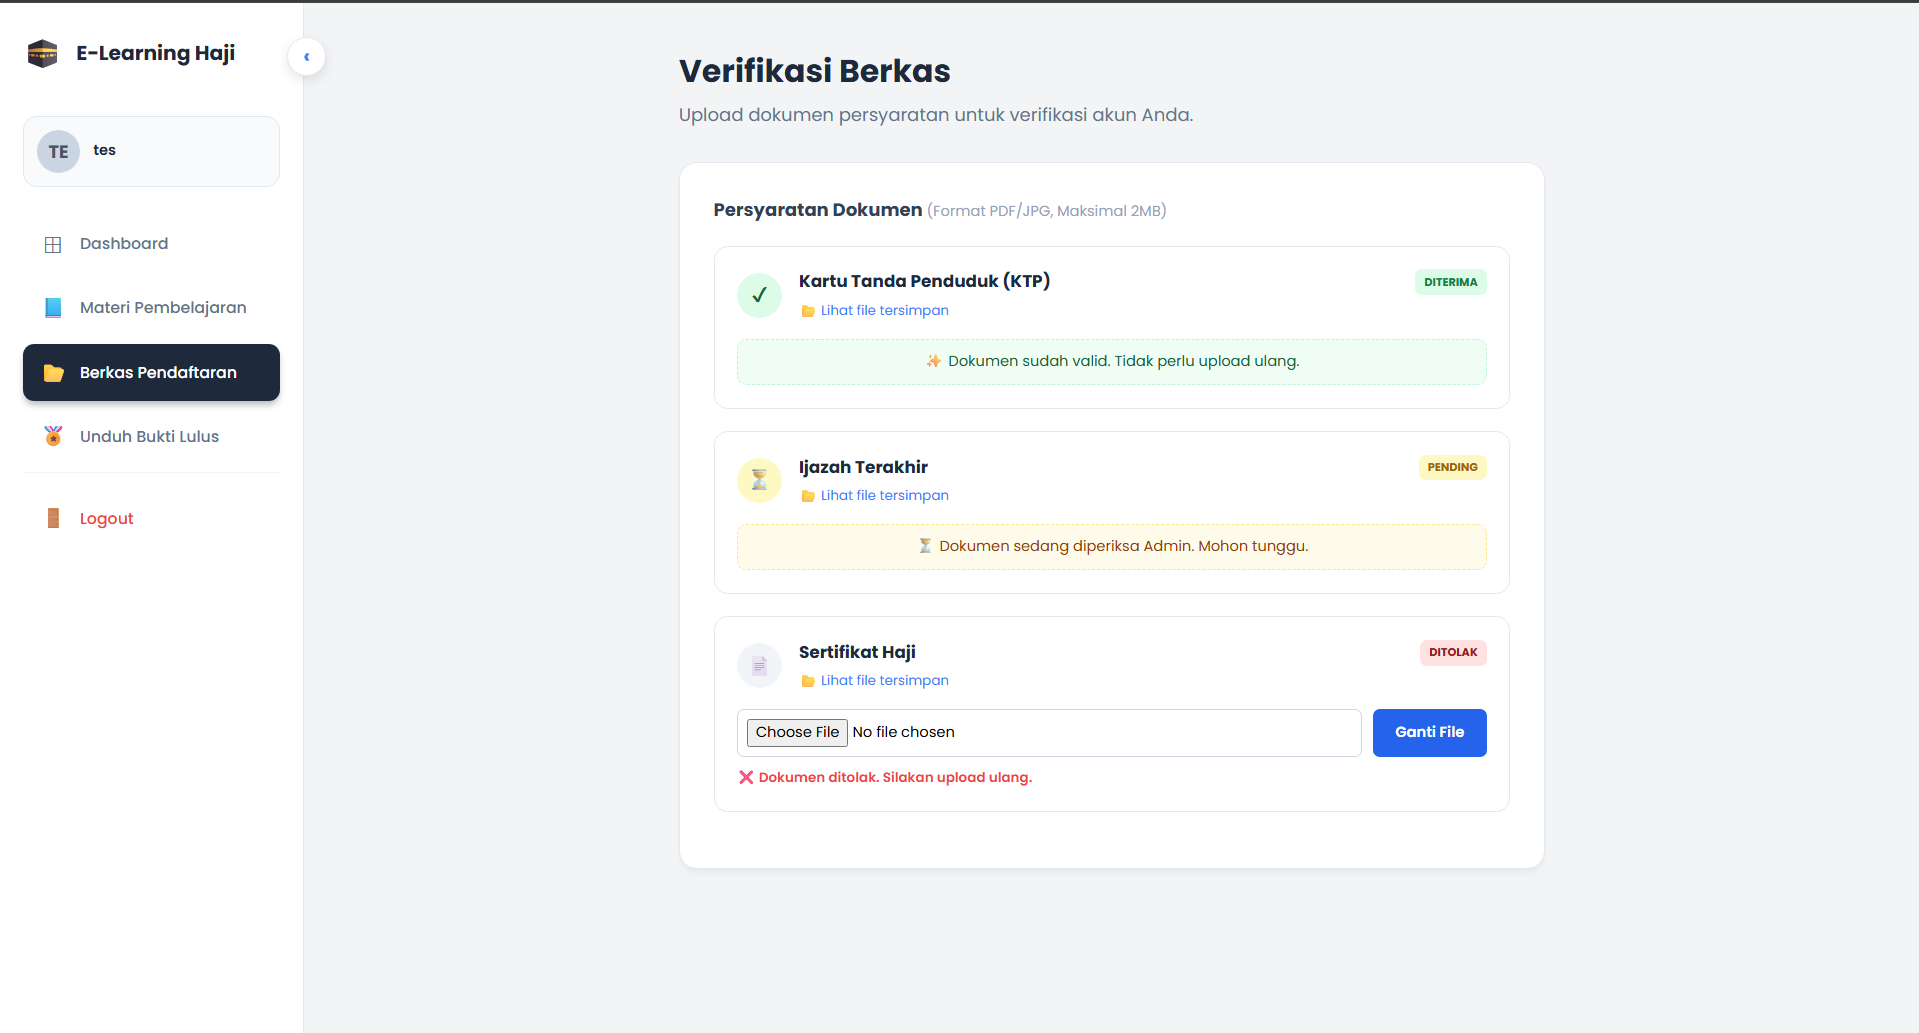Click the red X icon in rejection message
Screen dimensions: 1919x1033
coord(746,778)
